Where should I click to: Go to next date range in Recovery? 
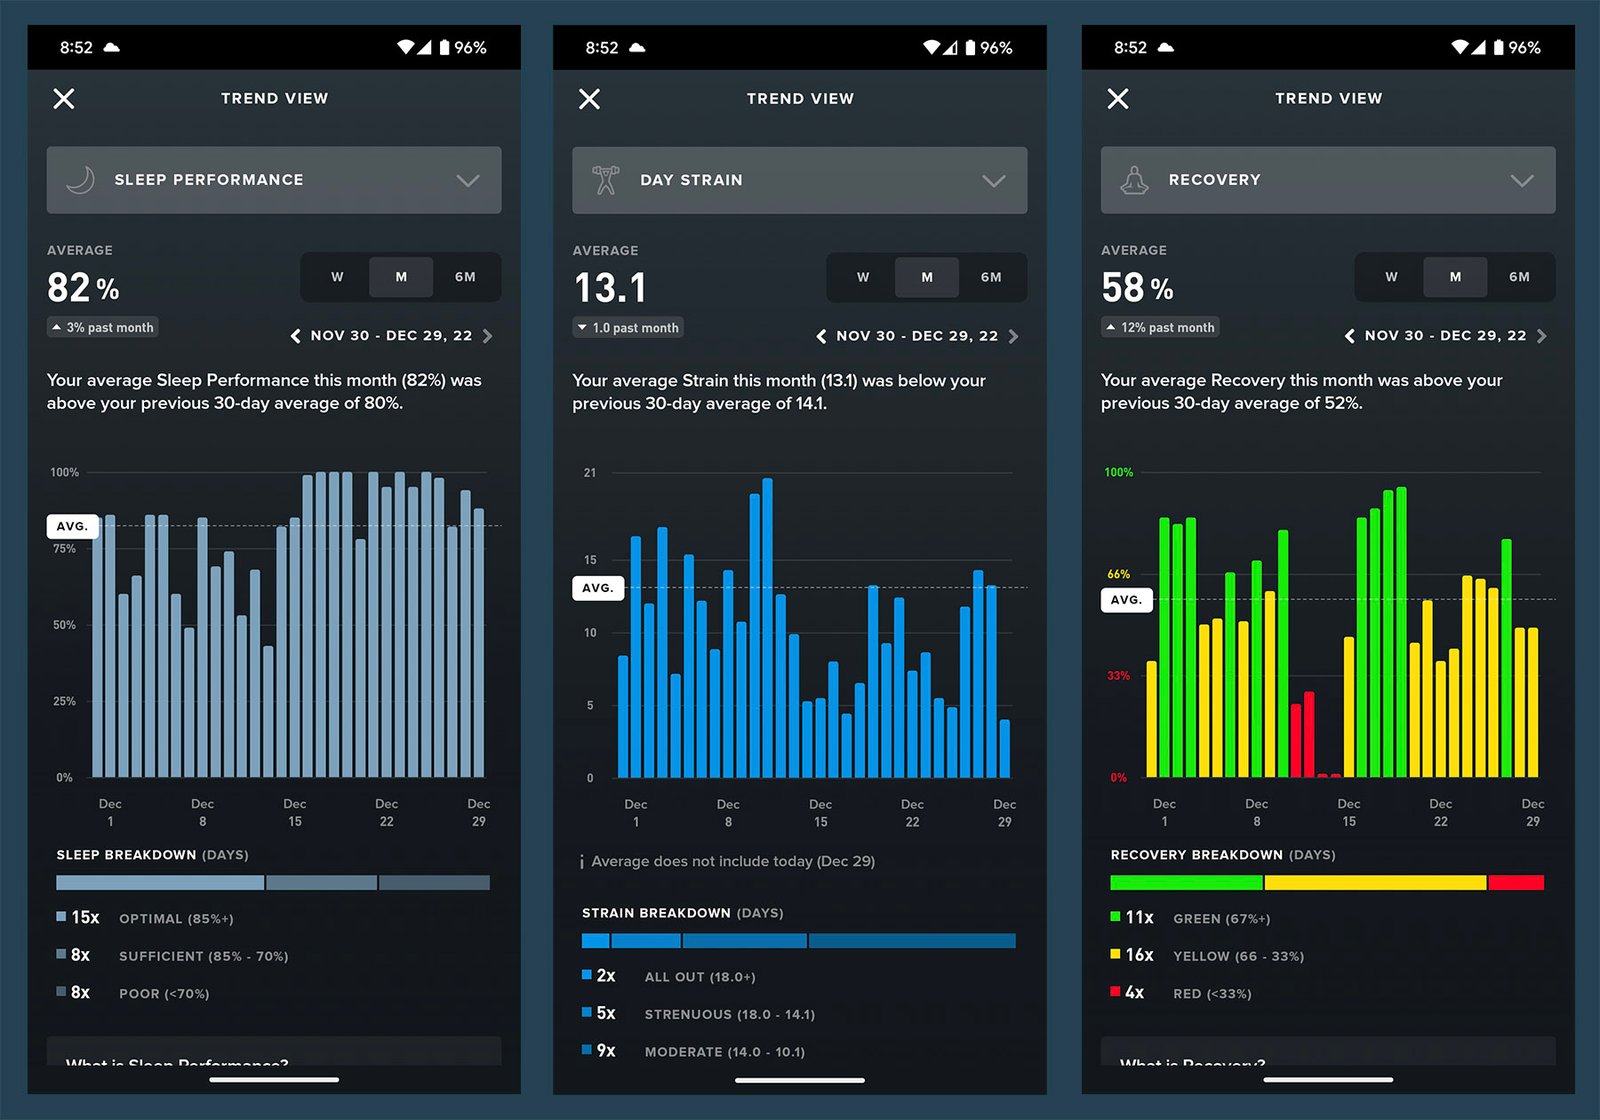[x=1541, y=336]
